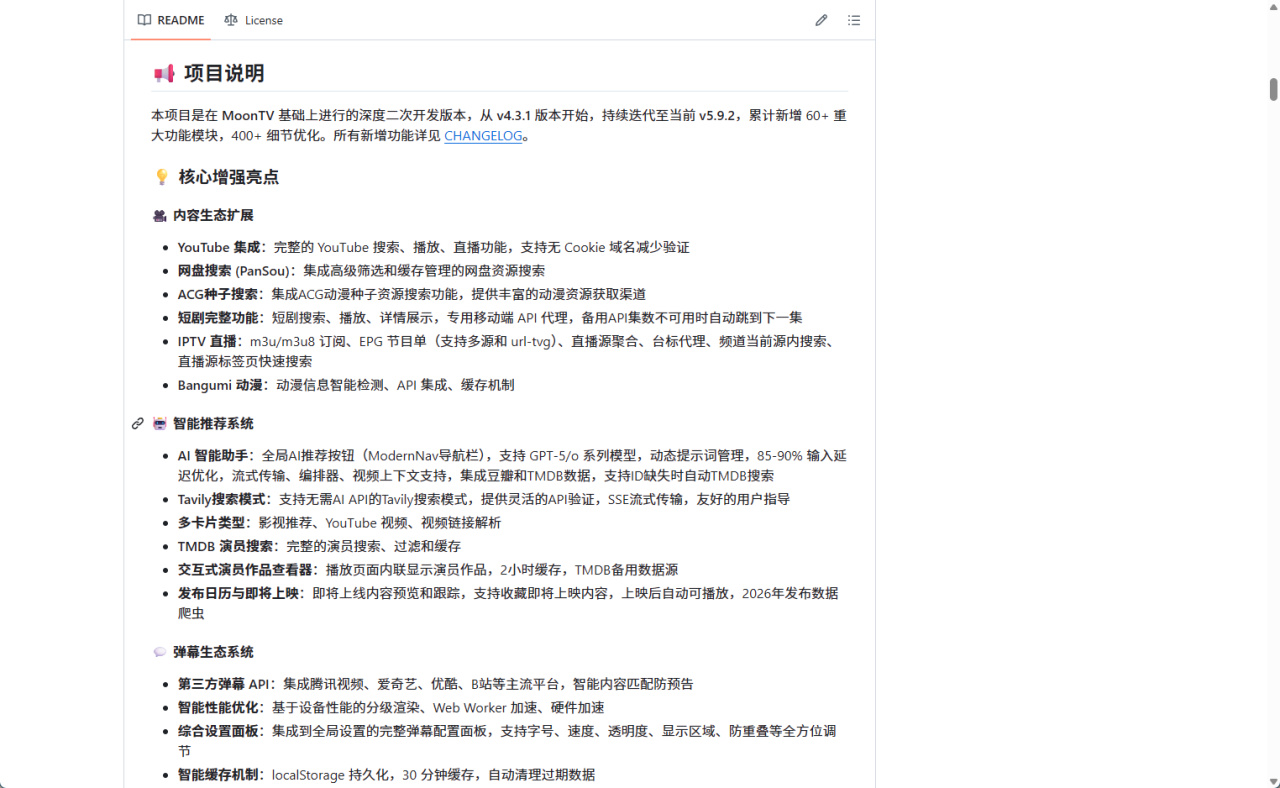Click the bold text Tavily搜索模式
Image resolution: width=1280 pixels, height=788 pixels.
[x=222, y=499]
